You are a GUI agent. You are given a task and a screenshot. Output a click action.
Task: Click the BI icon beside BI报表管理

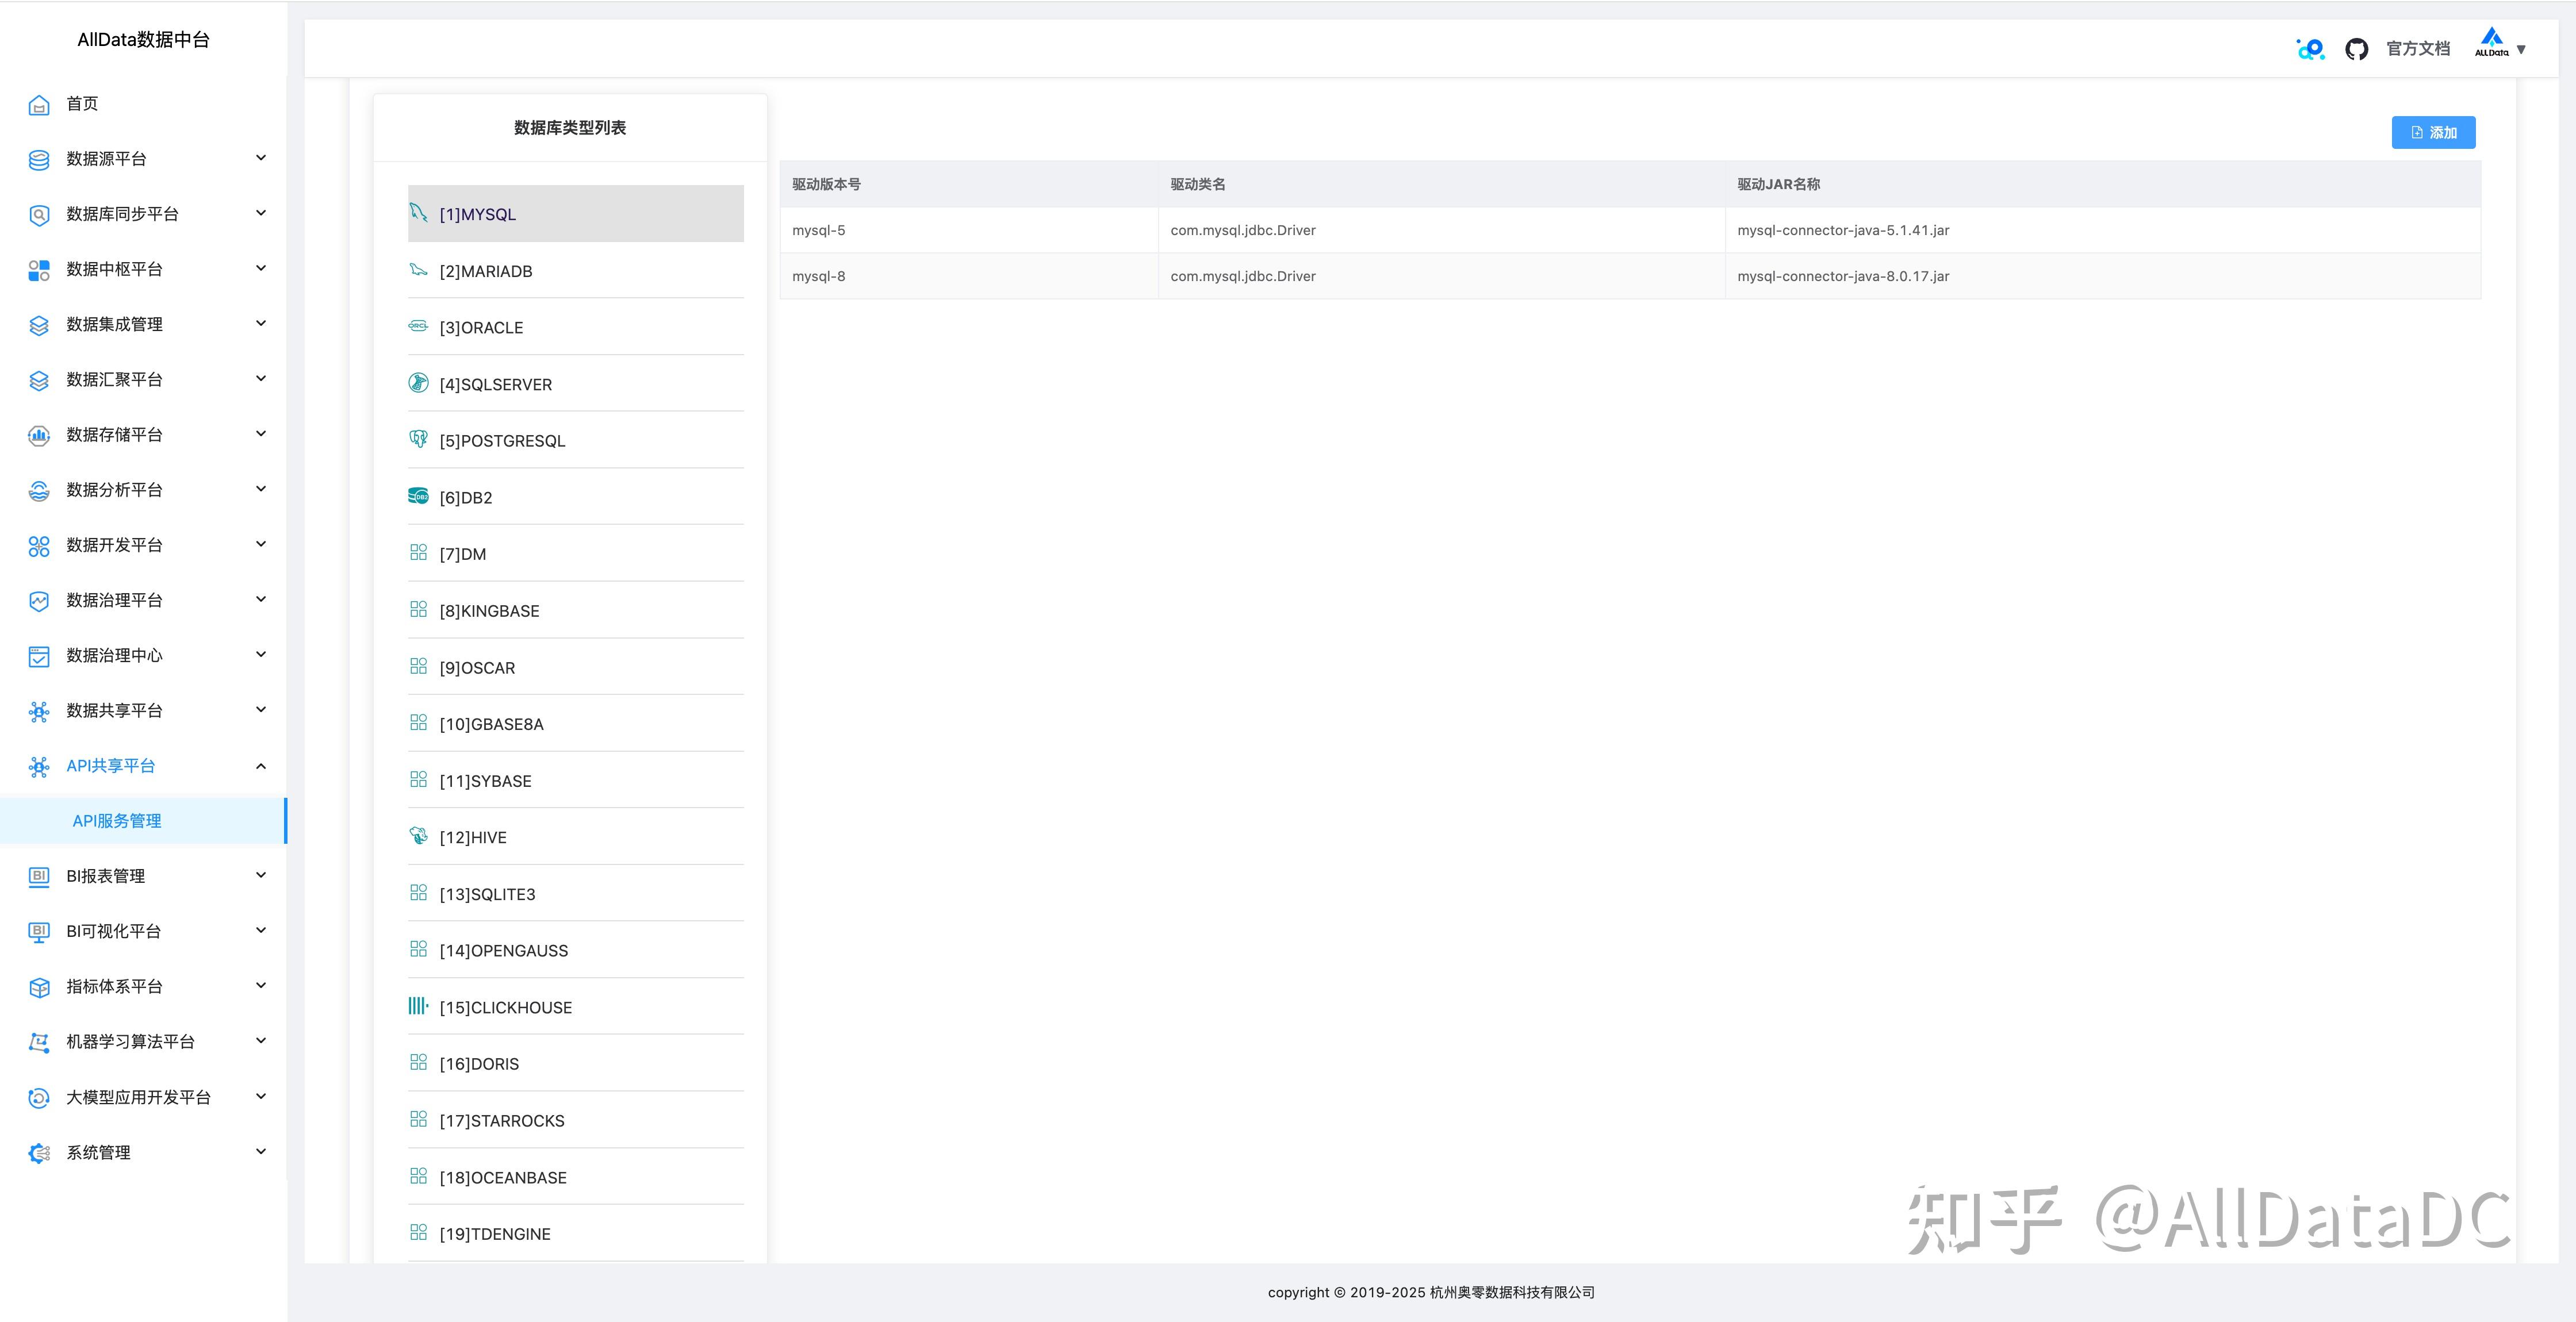pos(39,877)
